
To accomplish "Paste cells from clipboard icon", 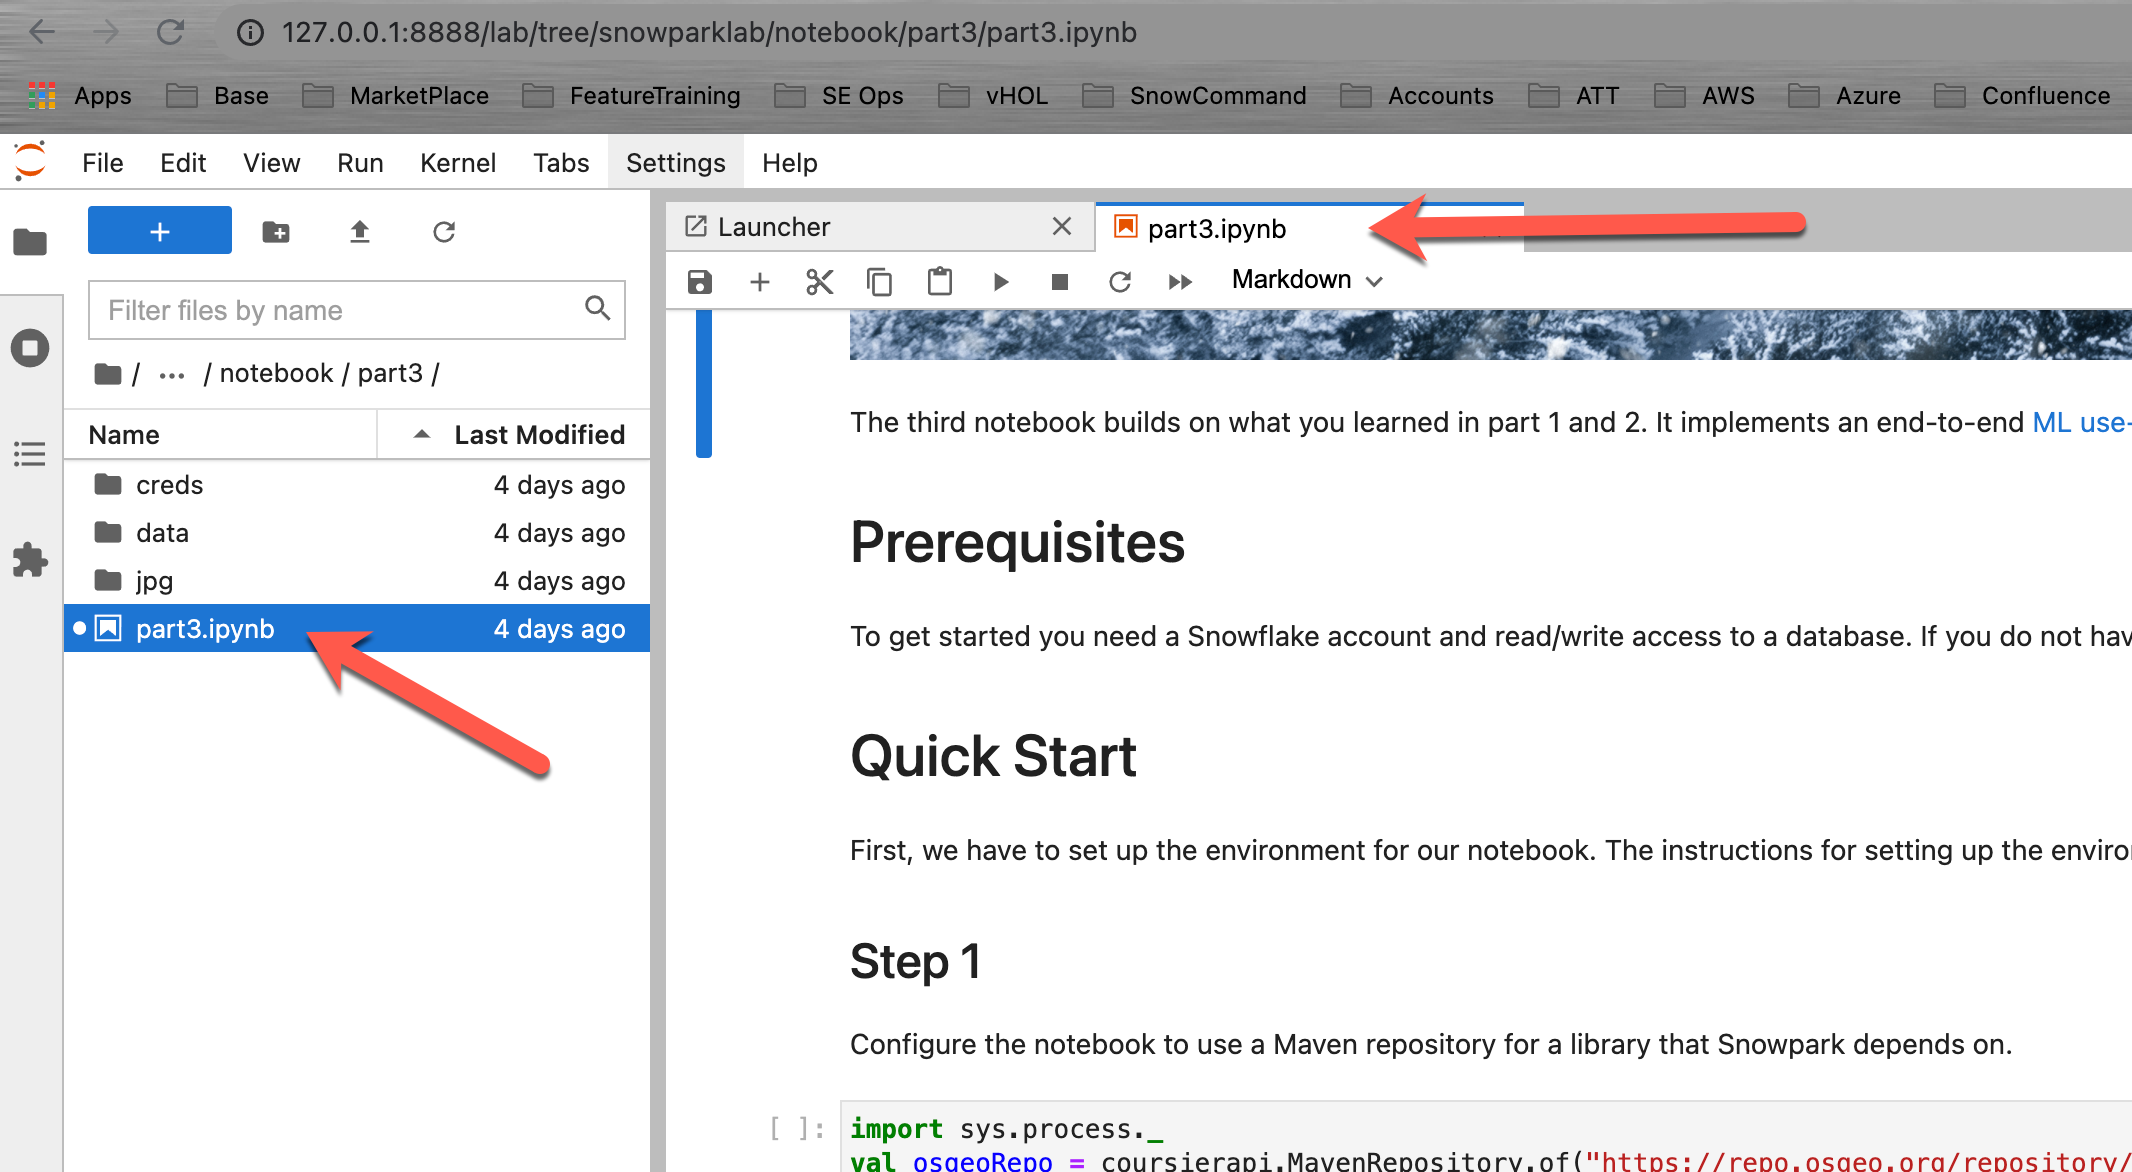I will 939,282.
